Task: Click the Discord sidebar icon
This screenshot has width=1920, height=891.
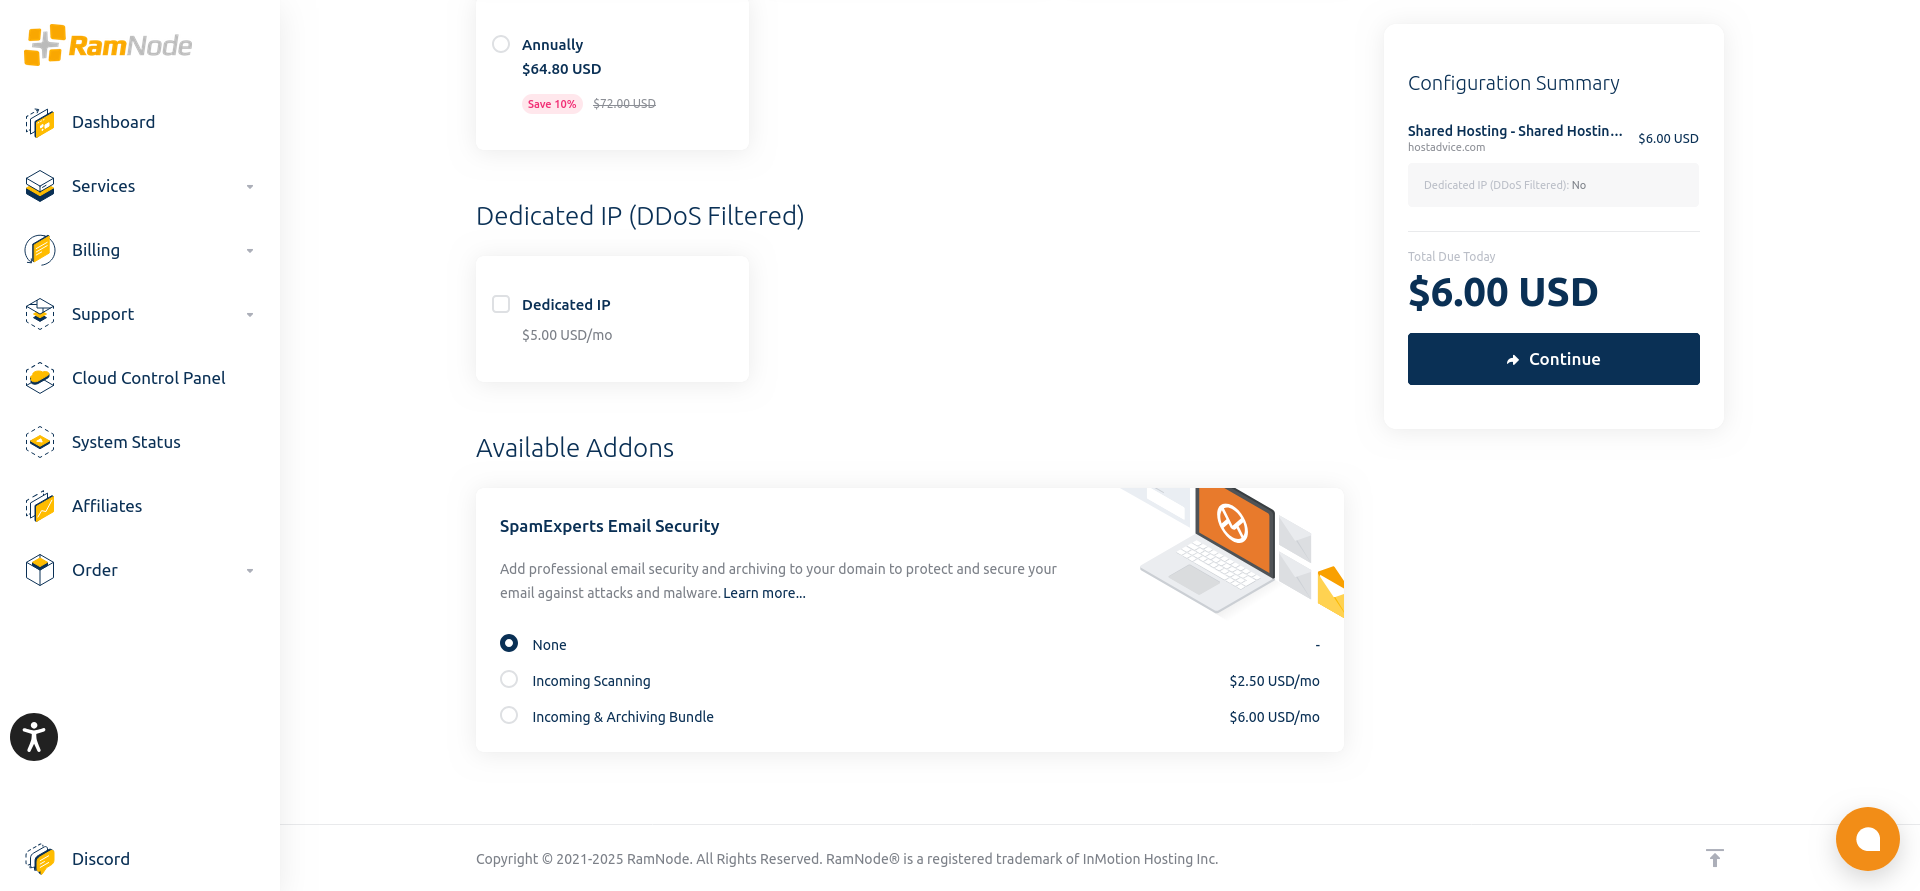Action: coord(40,859)
